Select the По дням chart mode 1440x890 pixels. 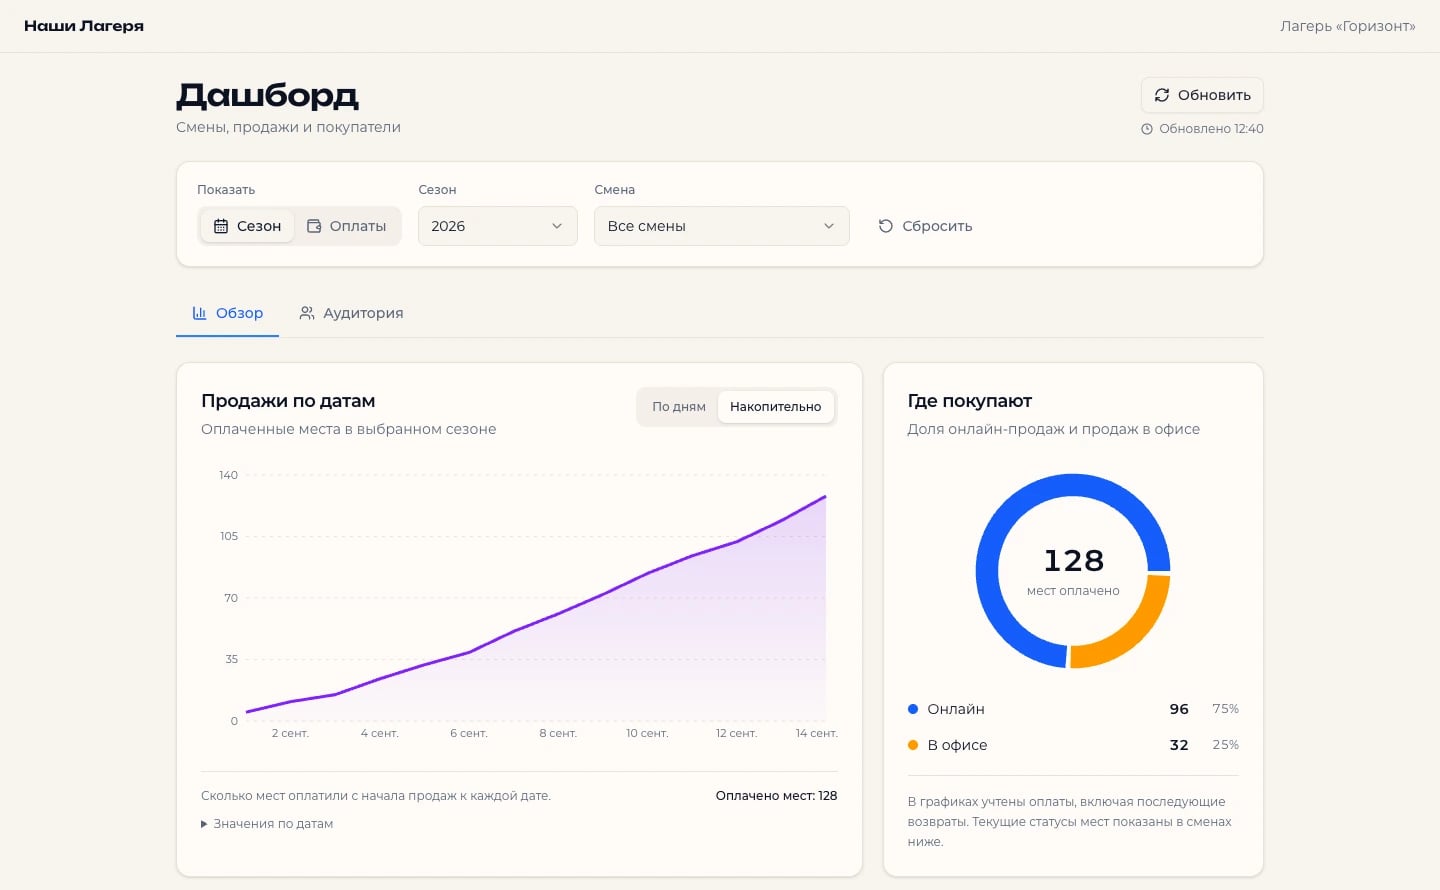coord(679,407)
